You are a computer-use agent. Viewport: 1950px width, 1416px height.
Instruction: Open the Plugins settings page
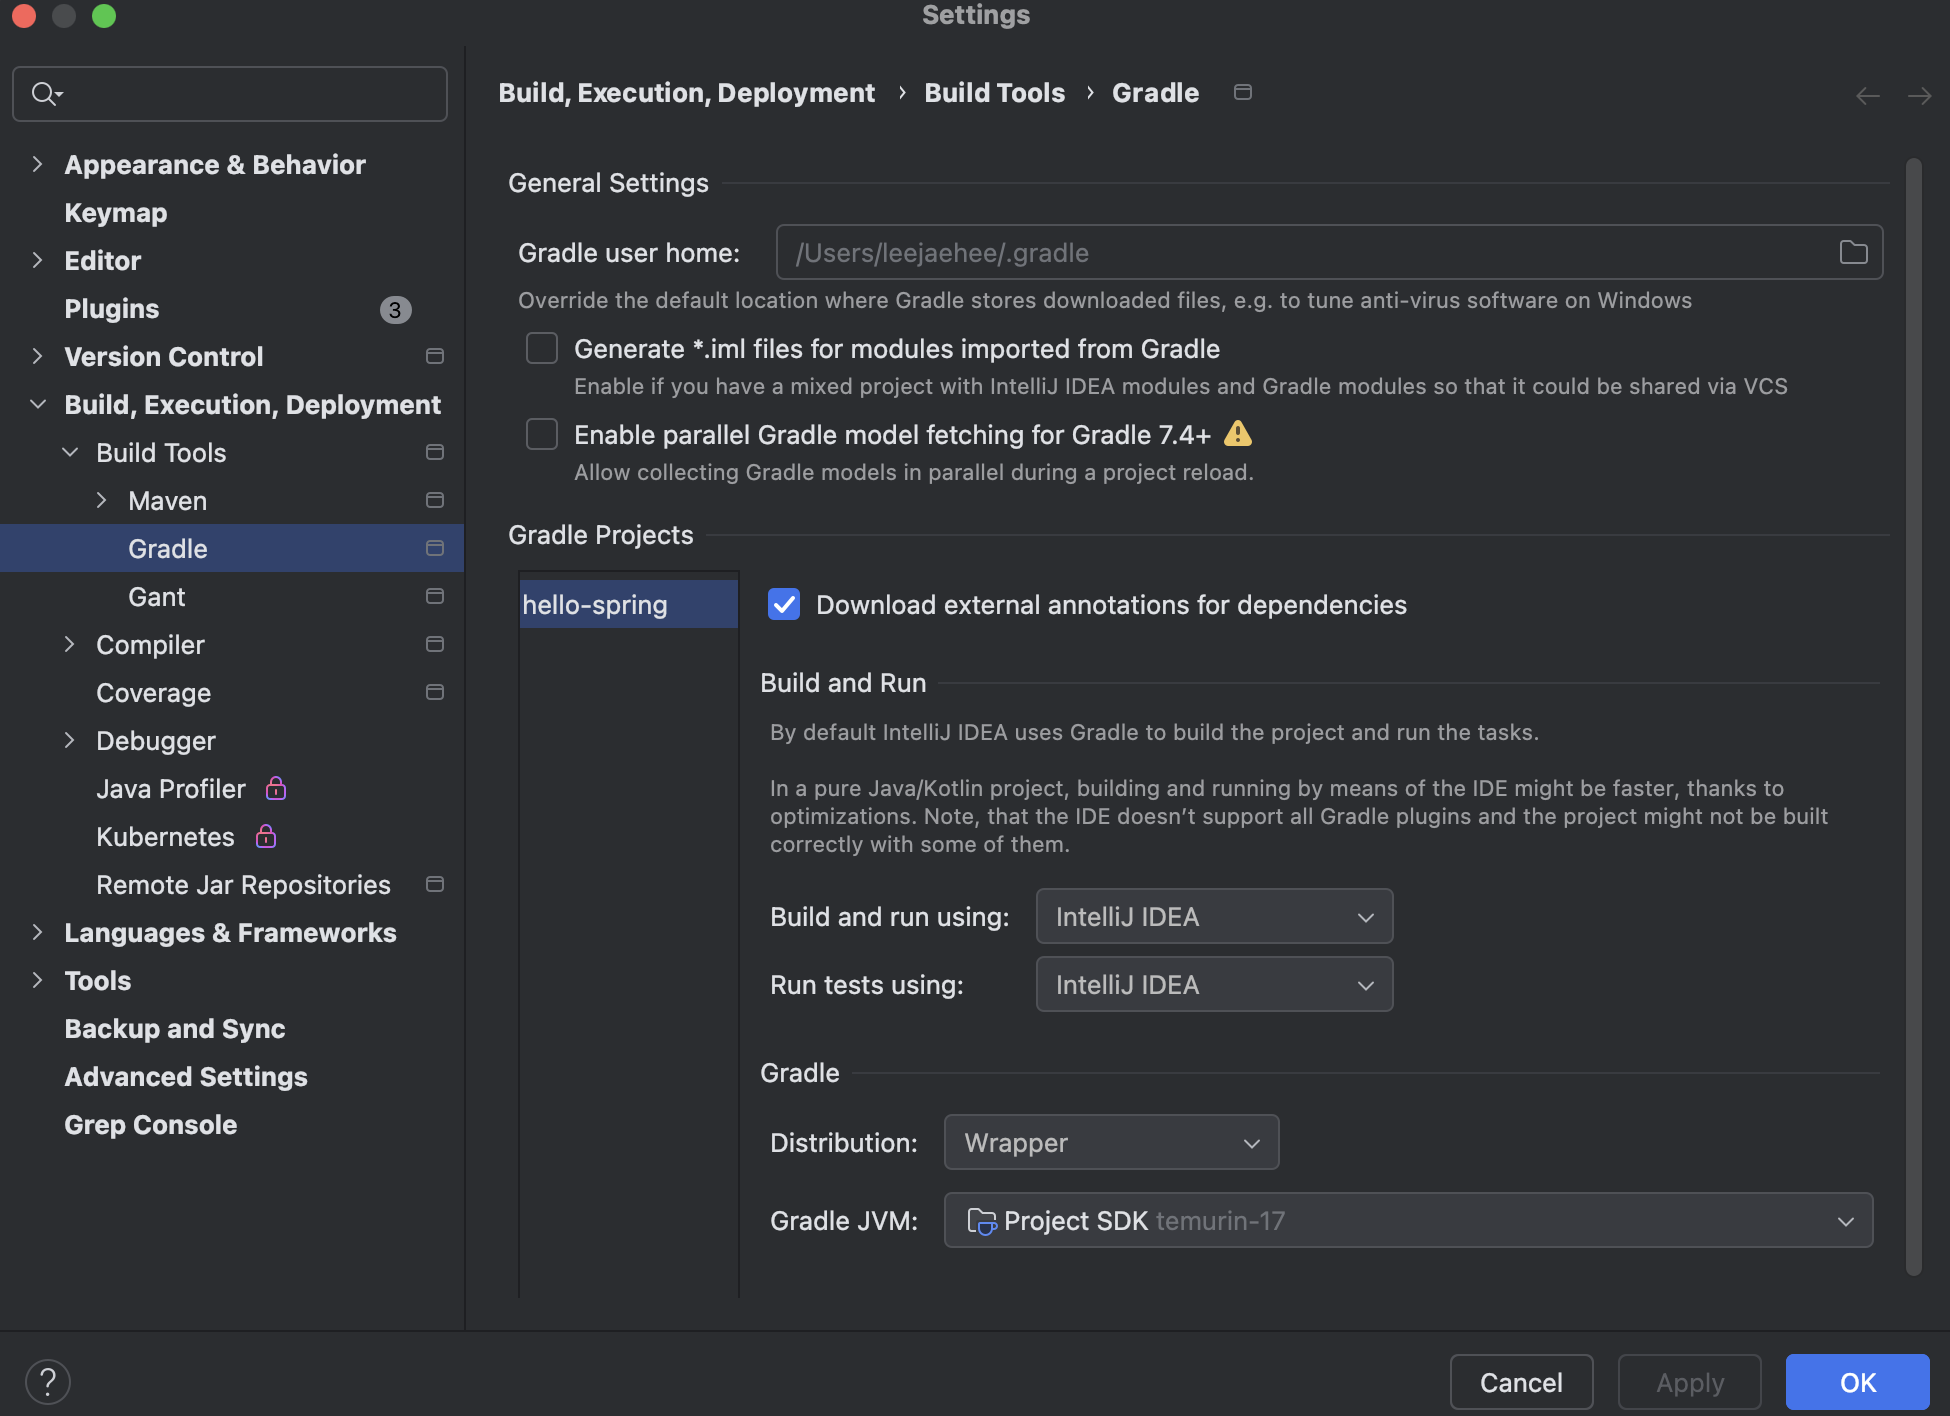112,309
